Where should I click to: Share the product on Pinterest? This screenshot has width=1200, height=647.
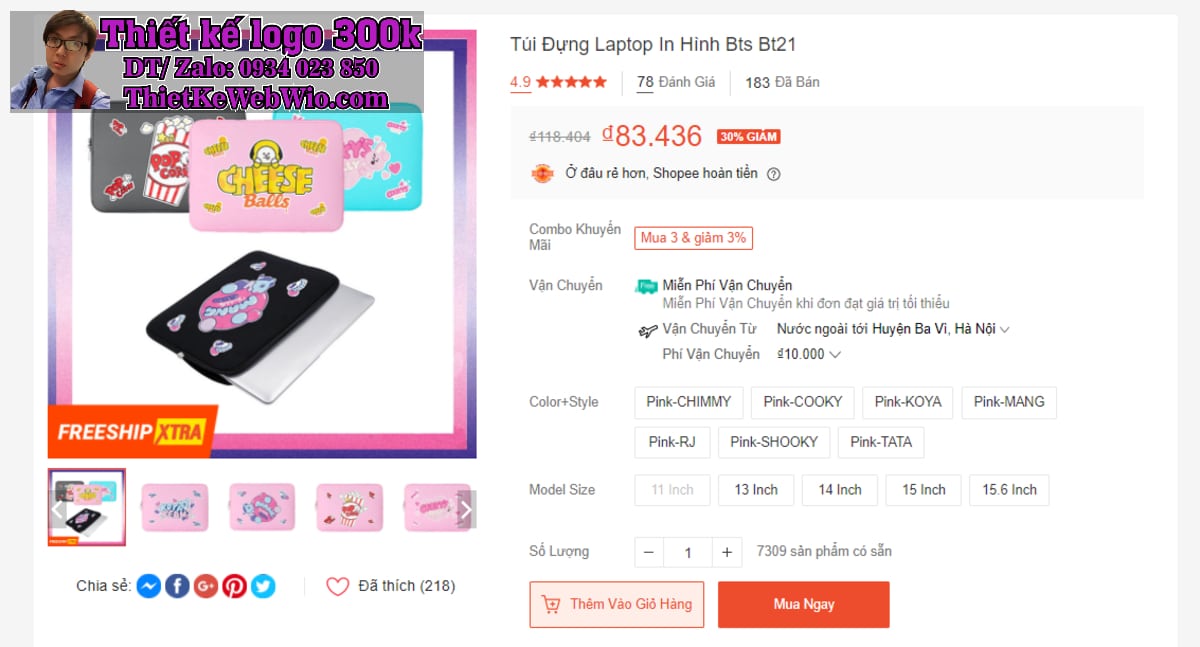pos(235,586)
